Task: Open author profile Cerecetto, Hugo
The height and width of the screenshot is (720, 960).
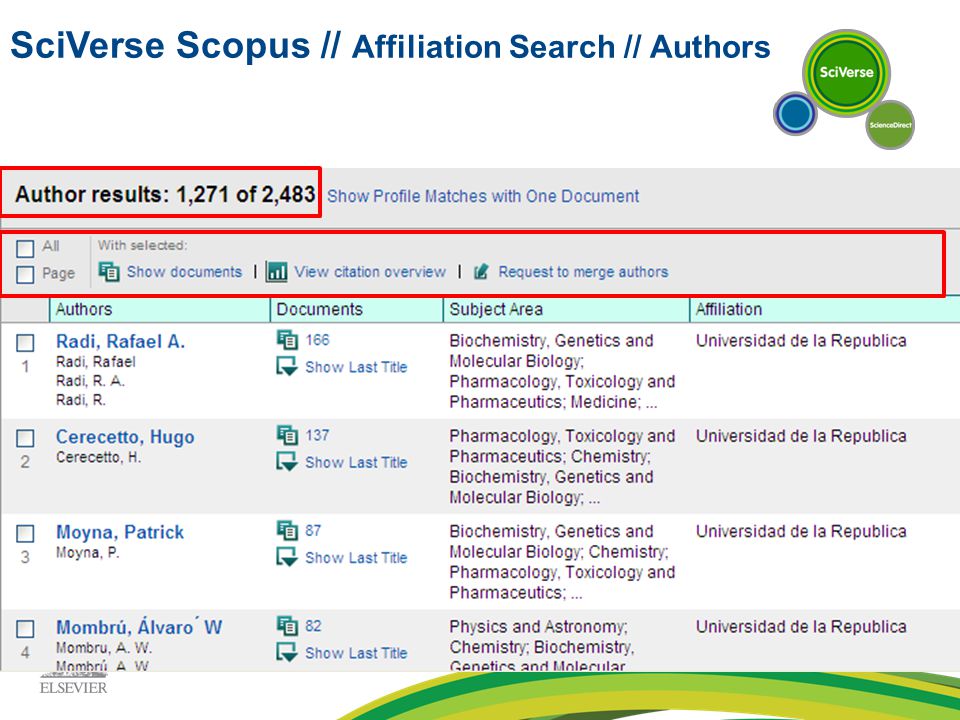Action: pyautogui.click(x=126, y=437)
